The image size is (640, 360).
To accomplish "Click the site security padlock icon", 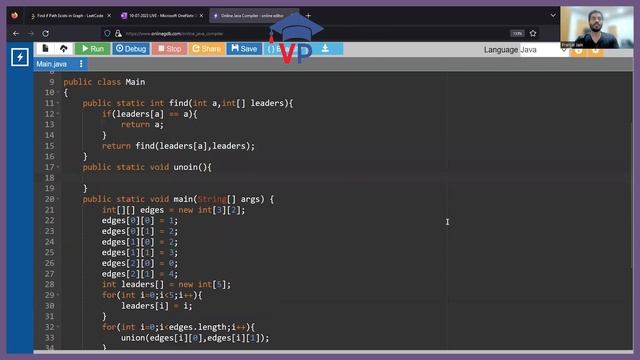I will tap(118, 33).
